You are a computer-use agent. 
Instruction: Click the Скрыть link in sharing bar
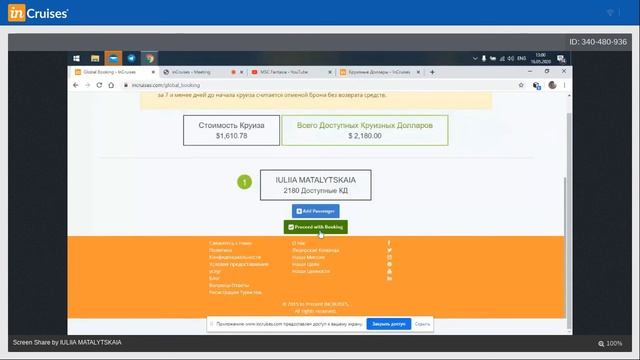click(x=422, y=324)
